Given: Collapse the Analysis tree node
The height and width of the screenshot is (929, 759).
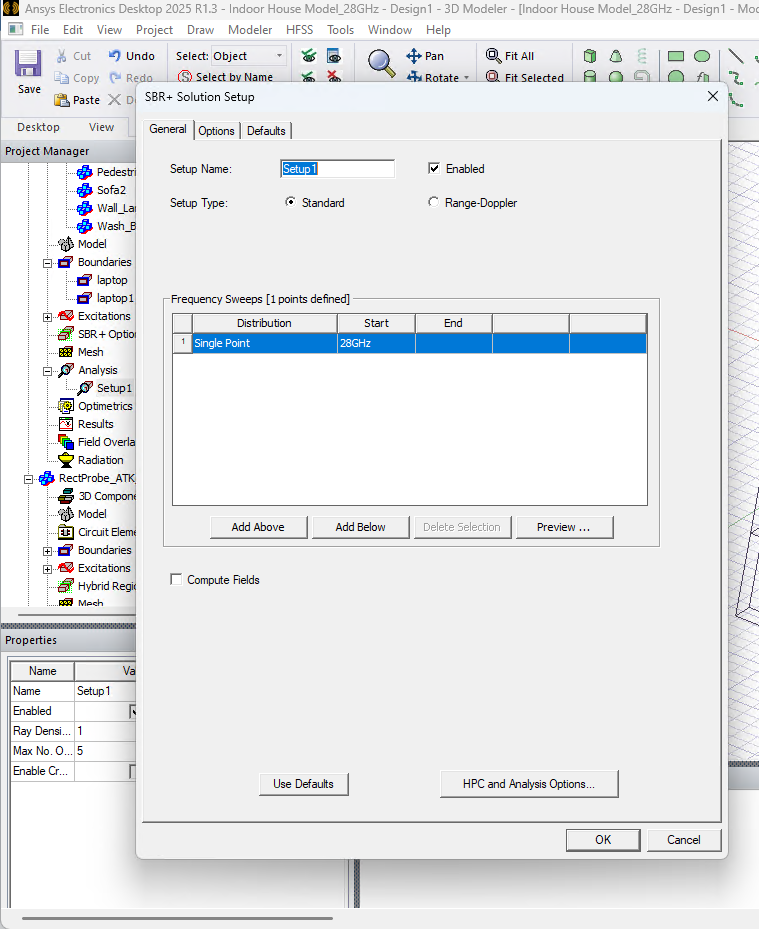Looking at the screenshot, I should 47,370.
